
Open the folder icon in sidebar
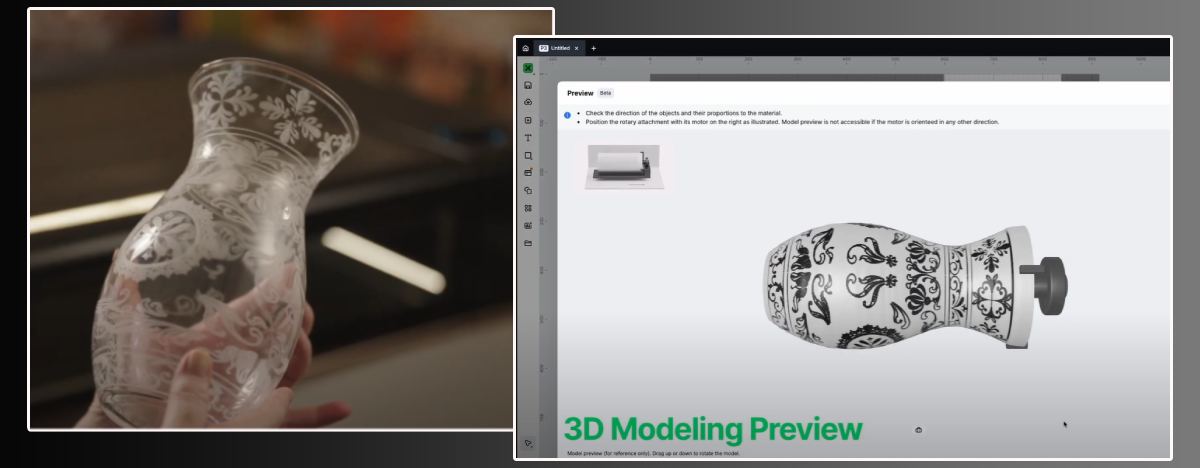coord(528,243)
